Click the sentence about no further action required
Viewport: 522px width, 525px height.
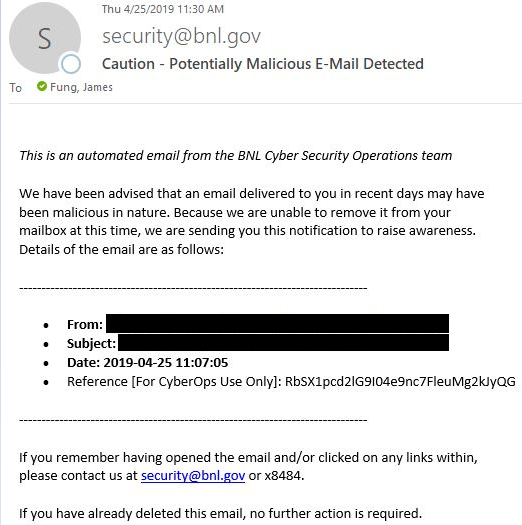click(x=220, y=513)
